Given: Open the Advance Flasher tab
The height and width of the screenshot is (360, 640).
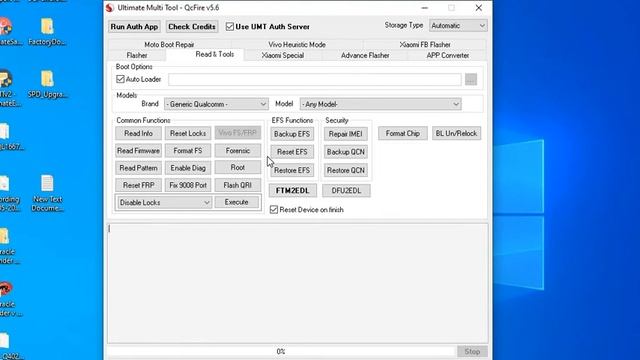Looking at the screenshot, I should (365, 55).
